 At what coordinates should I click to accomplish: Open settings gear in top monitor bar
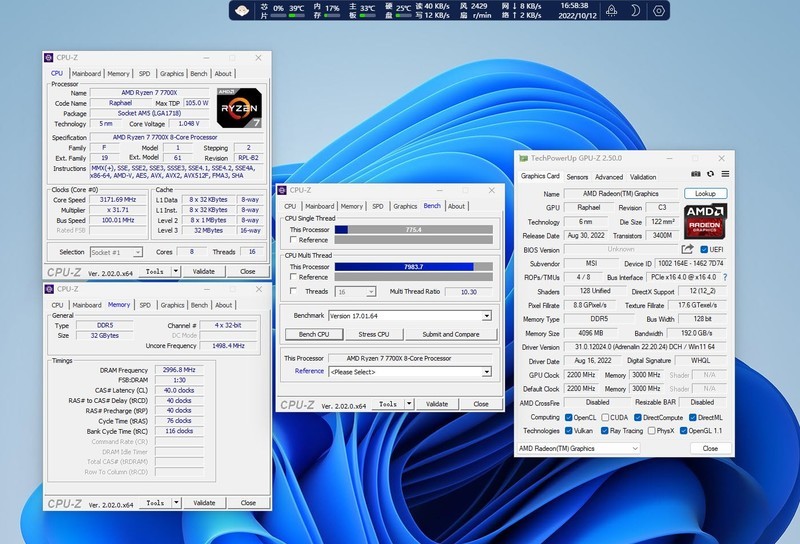pos(659,11)
